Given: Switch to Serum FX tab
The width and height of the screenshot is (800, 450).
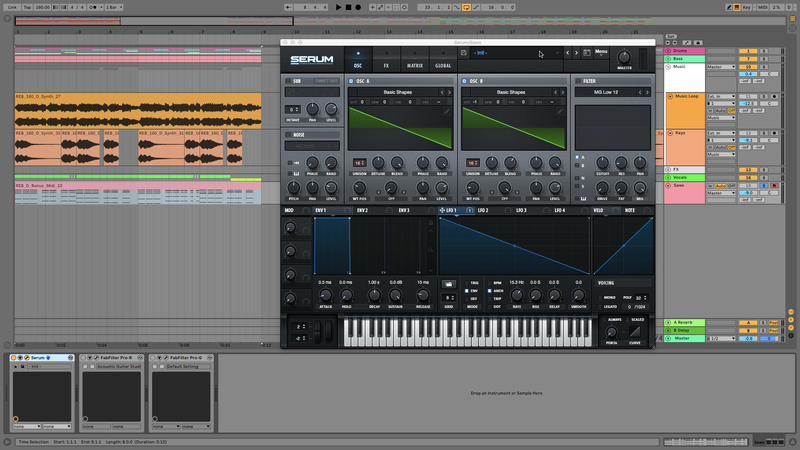Looking at the screenshot, I should 386,60.
